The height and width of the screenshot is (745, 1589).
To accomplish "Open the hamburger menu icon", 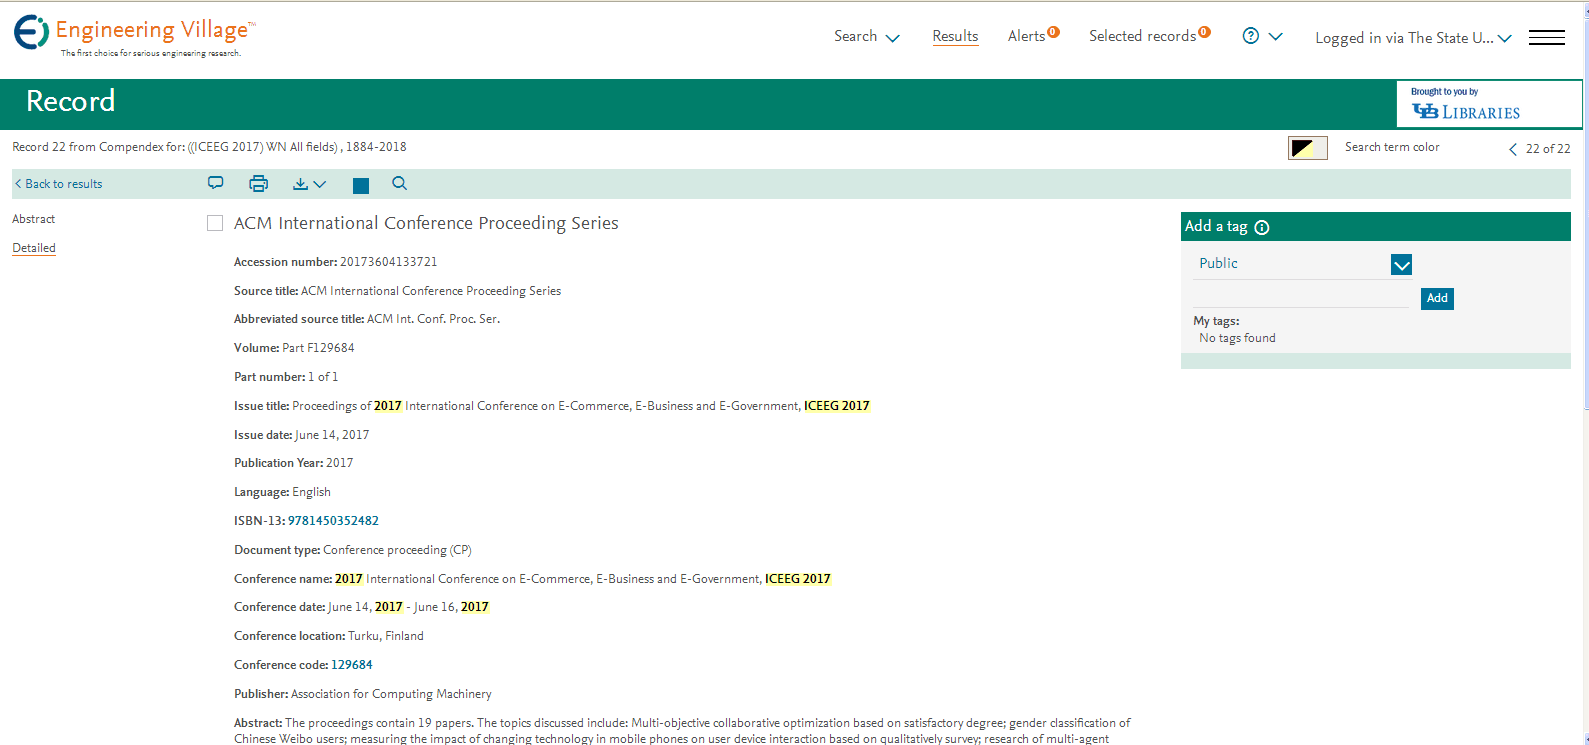I will (1547, 37).
